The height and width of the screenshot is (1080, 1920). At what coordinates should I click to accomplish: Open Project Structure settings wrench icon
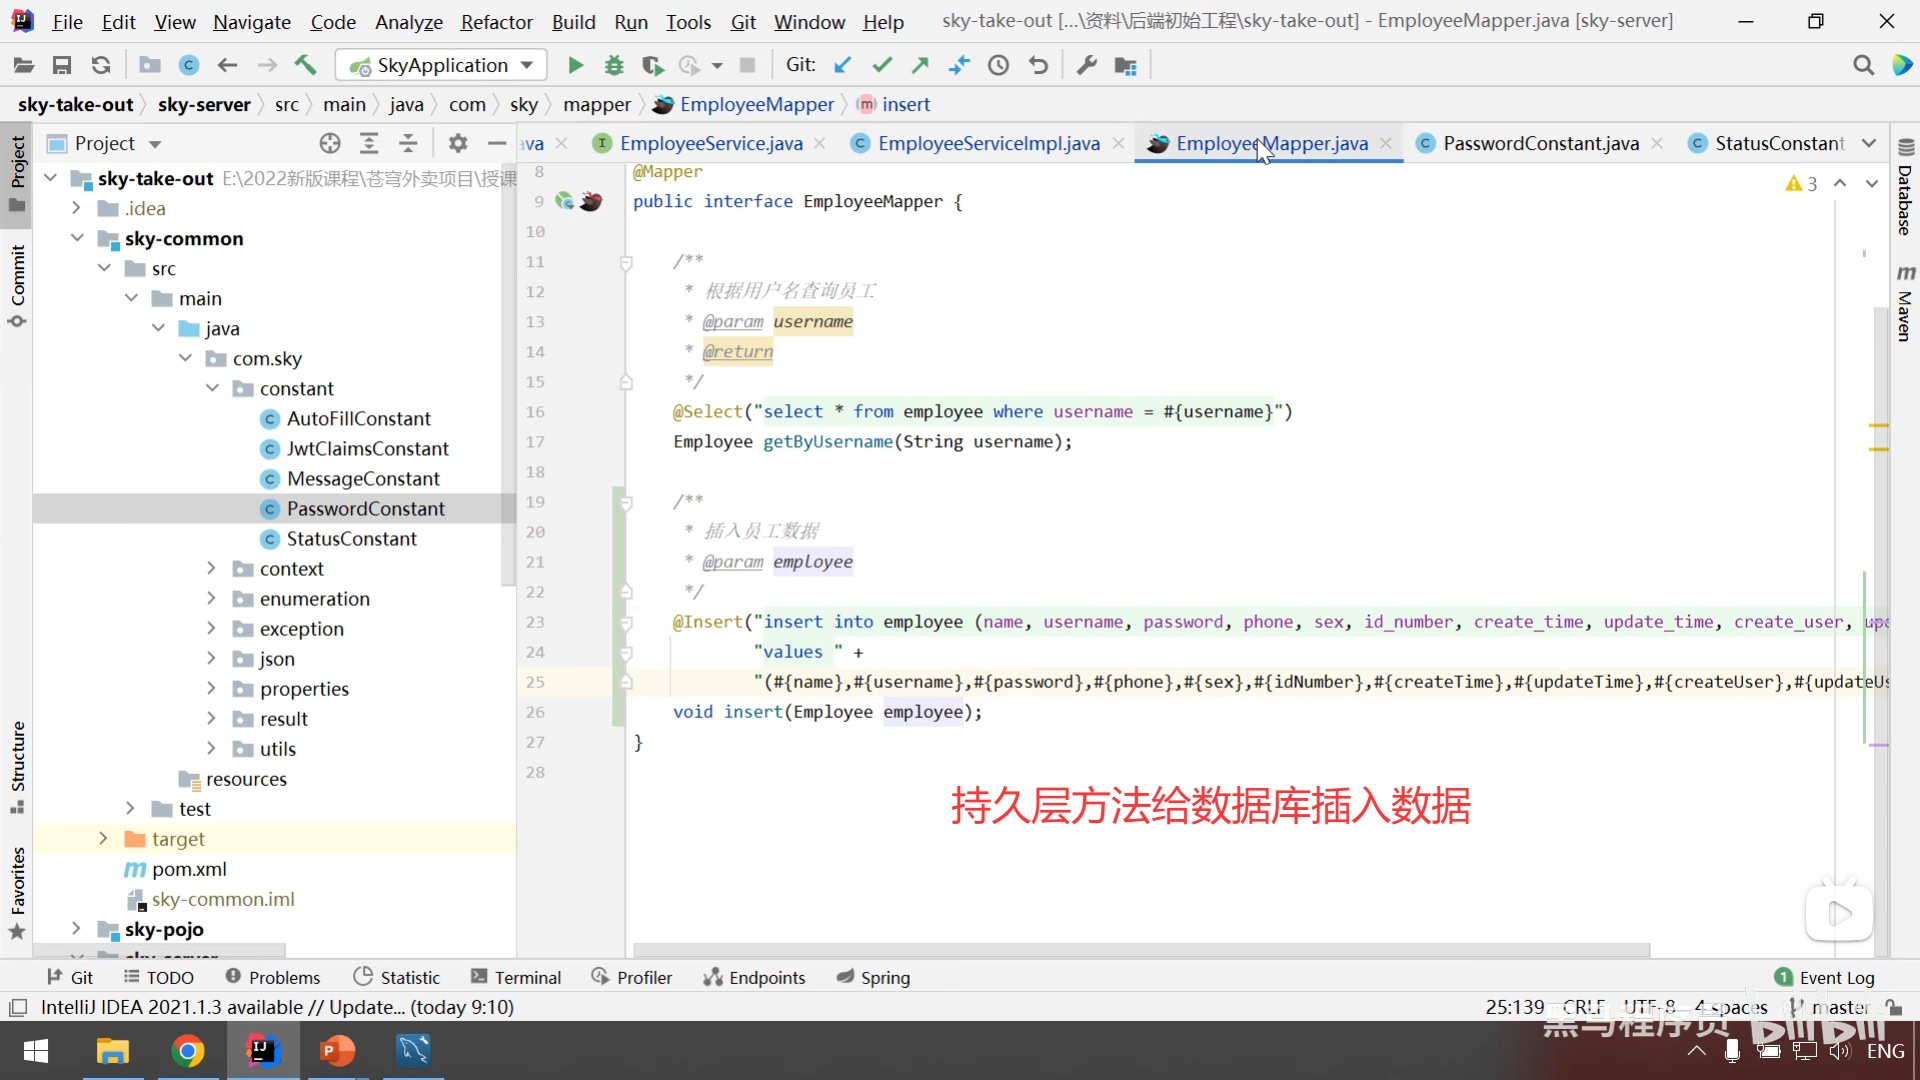pyautogui.click(x=1086, y=65)
